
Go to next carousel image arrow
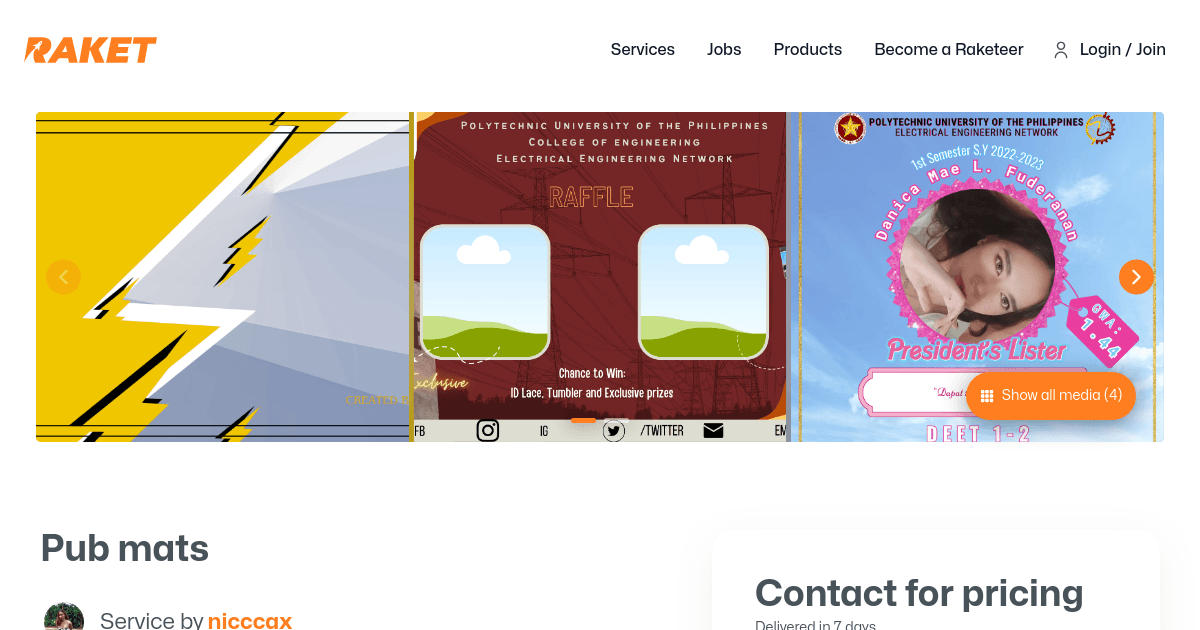pos(1136,277)
